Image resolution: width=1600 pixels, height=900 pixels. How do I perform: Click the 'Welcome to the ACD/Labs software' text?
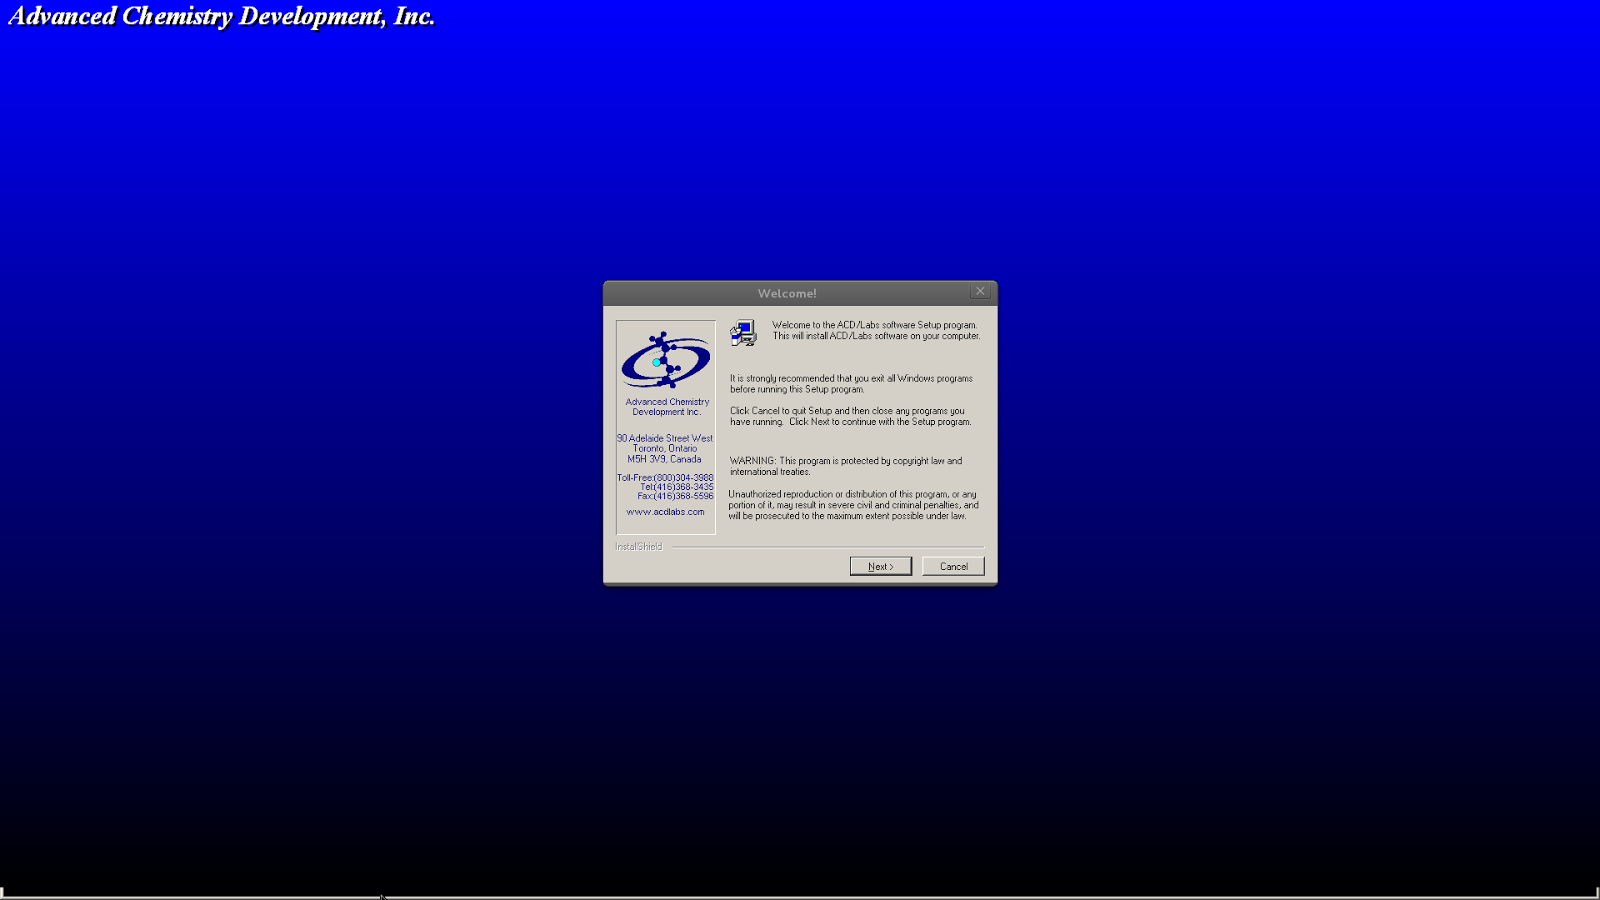click(x=876, y=330)
